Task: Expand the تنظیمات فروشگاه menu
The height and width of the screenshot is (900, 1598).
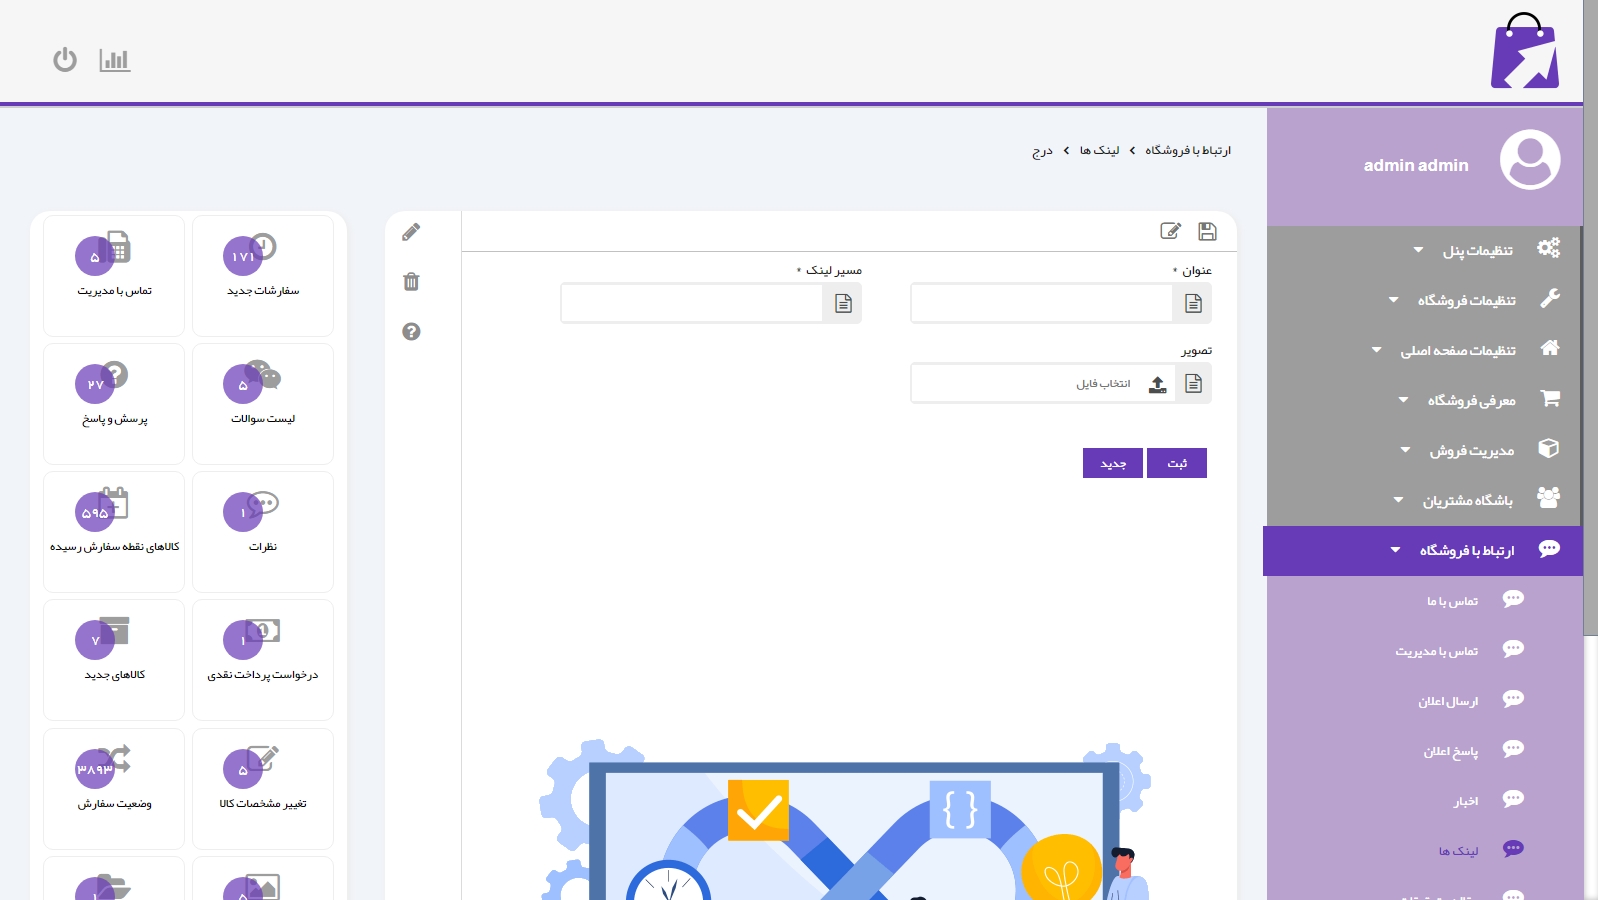Action: 1466,300
